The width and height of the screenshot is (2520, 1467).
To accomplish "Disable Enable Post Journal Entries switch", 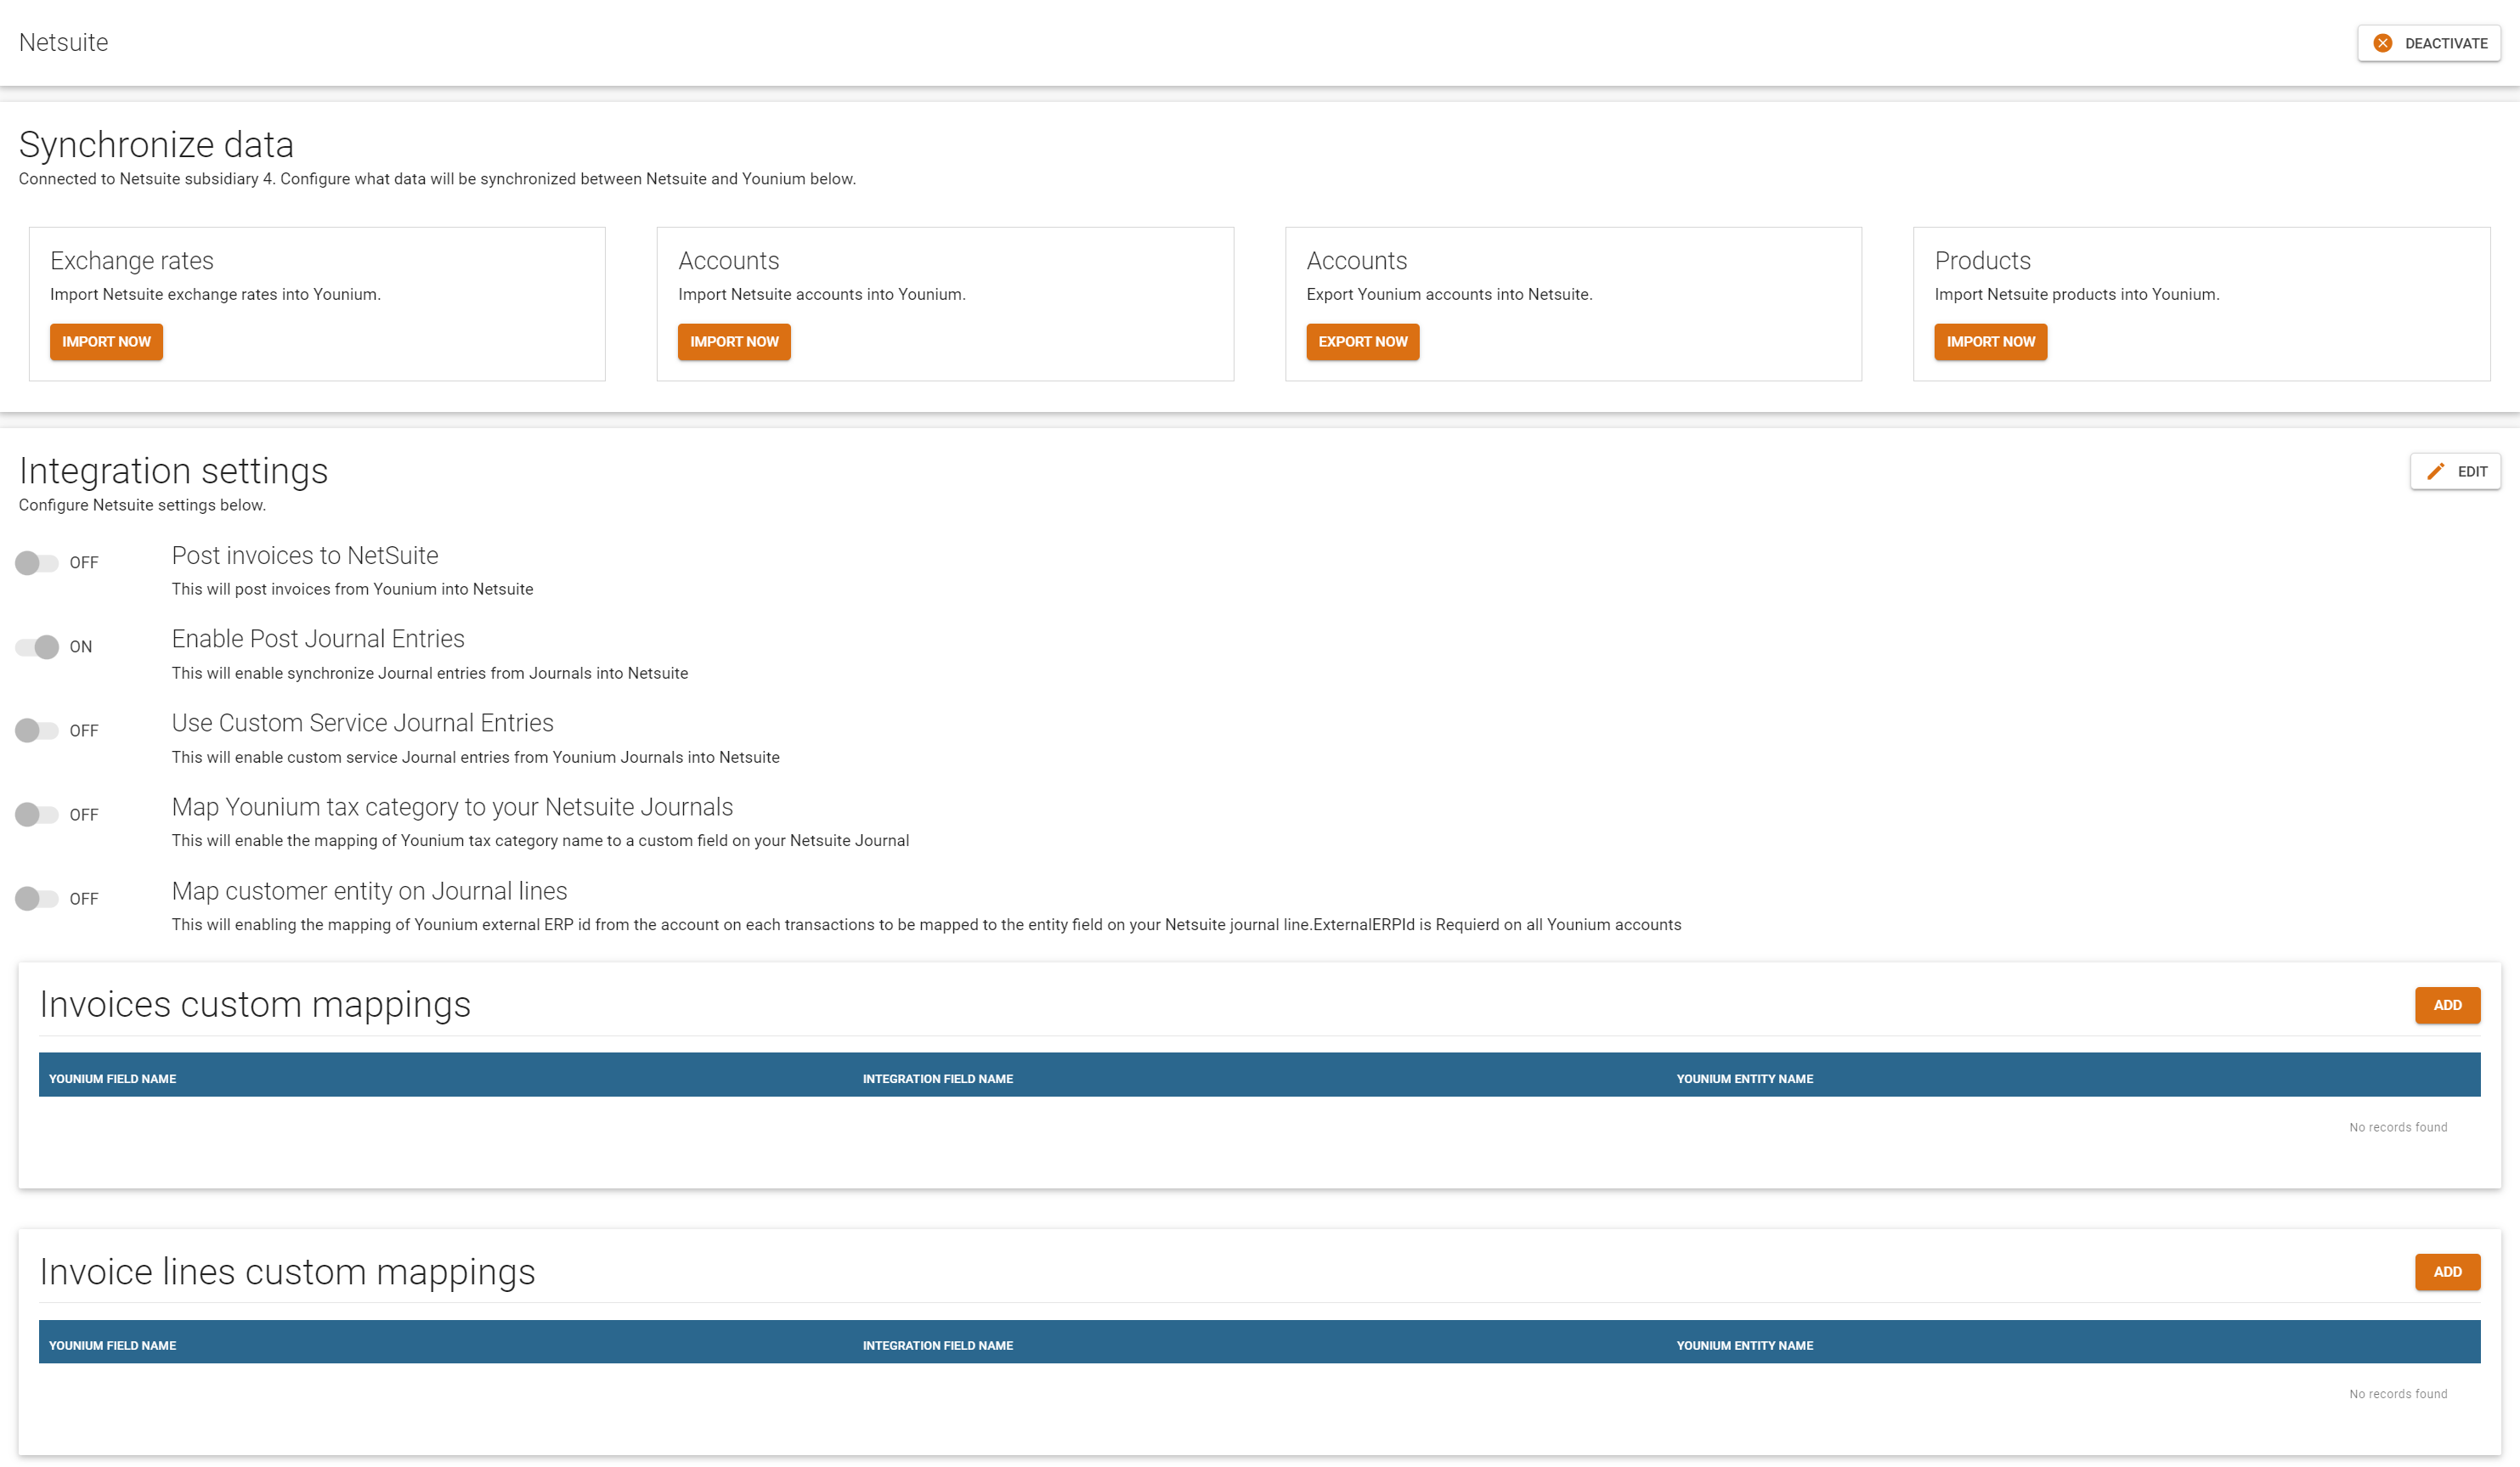I will point(37,647).
